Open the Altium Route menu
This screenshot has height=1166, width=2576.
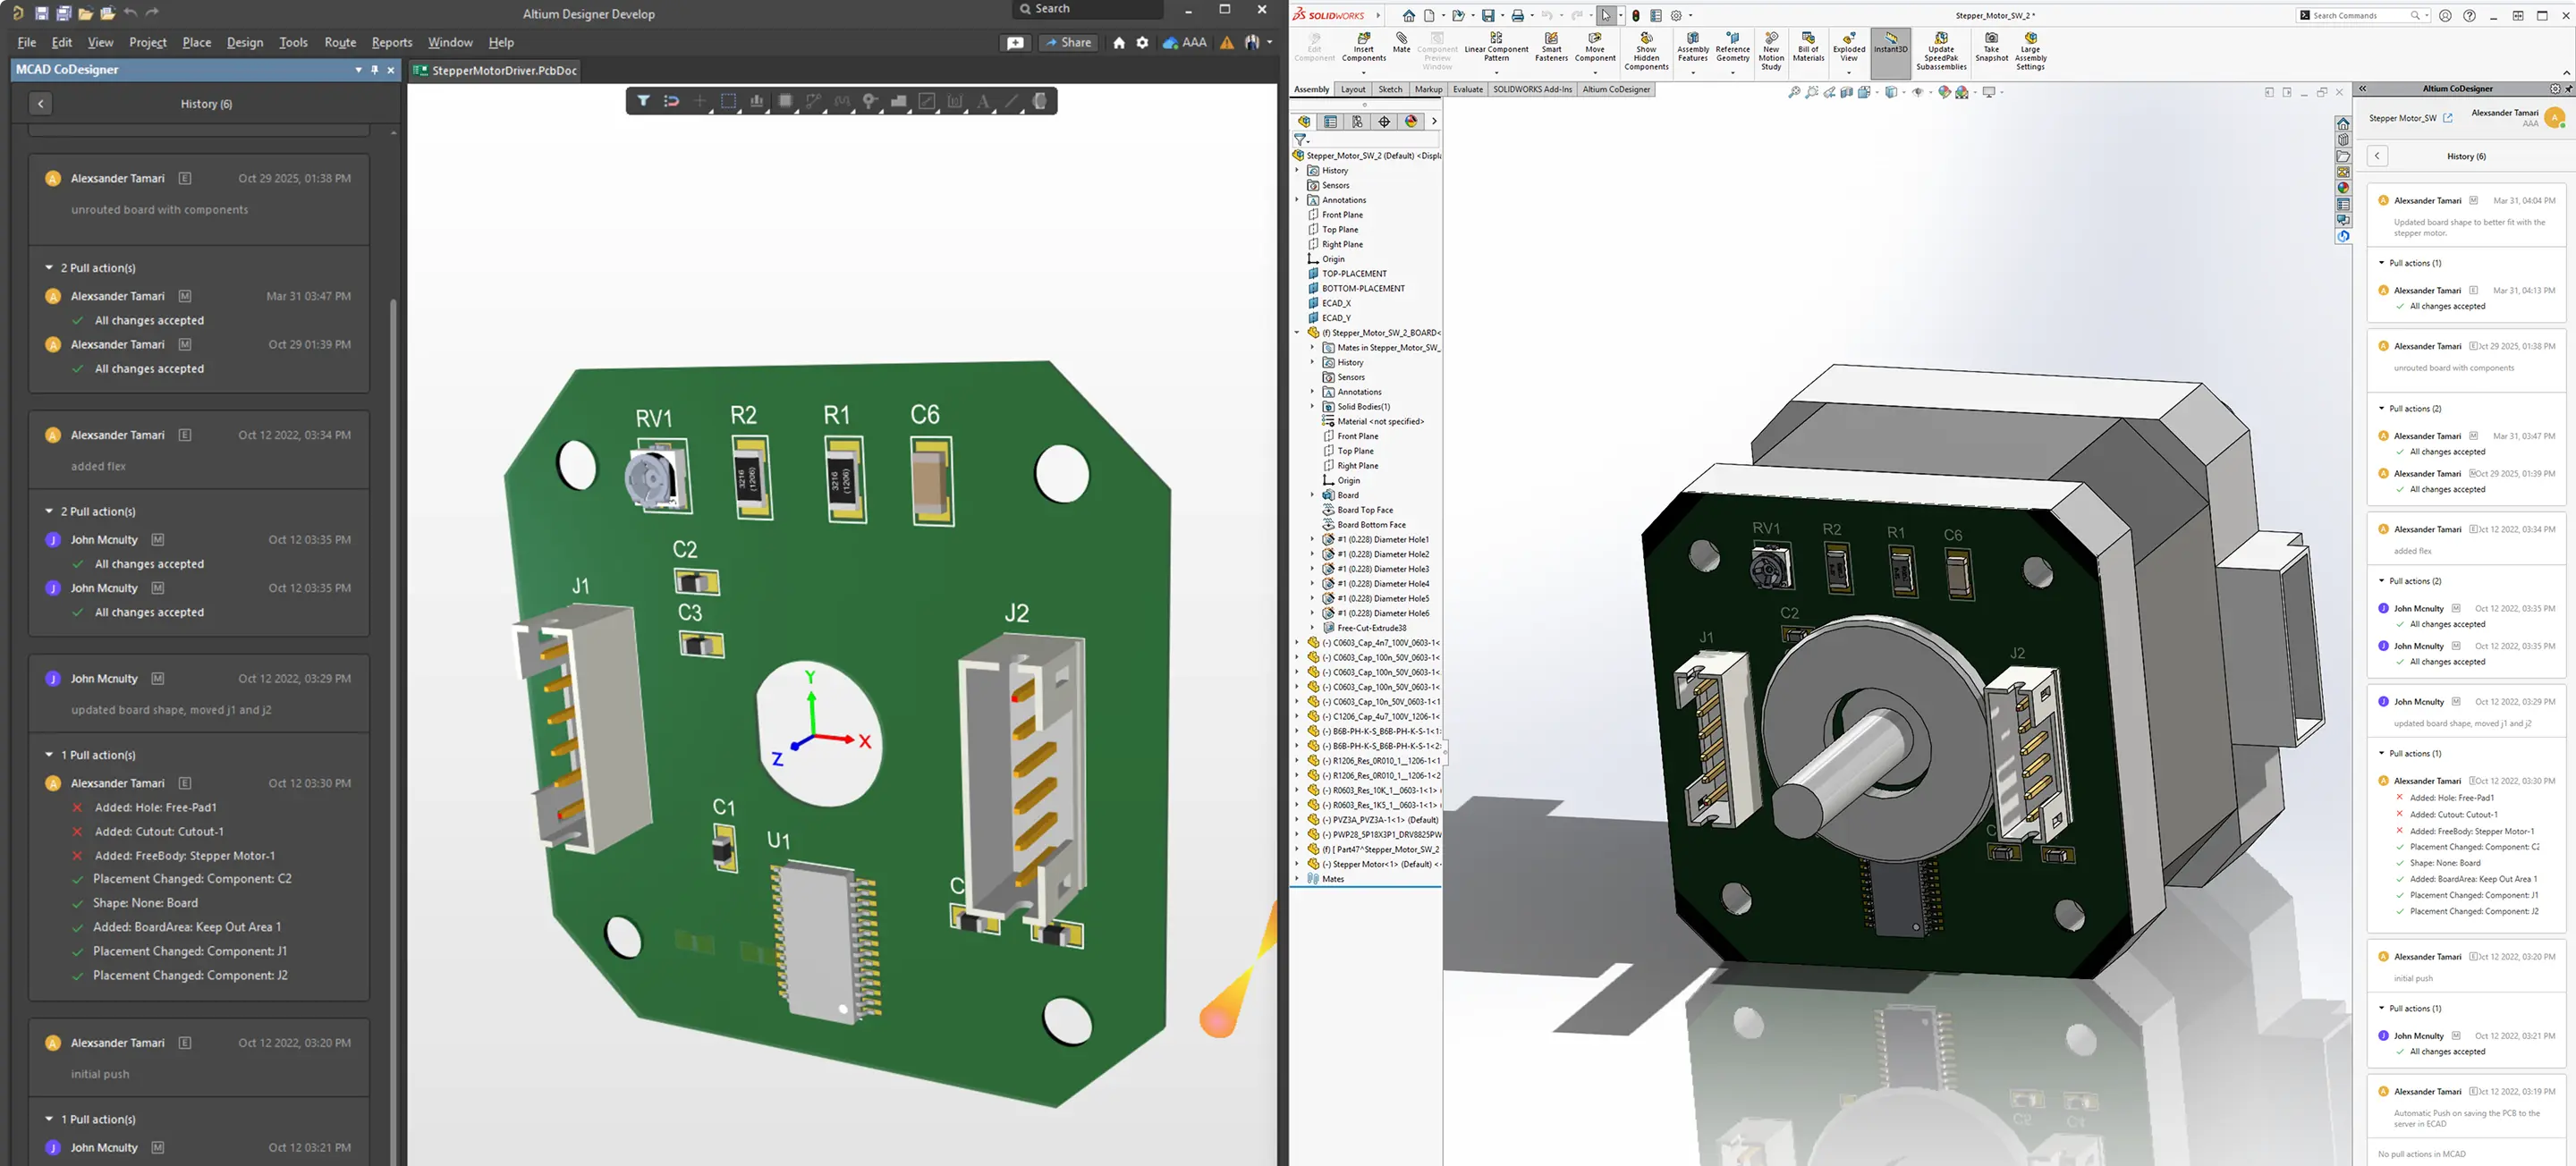[x=340, y=43]
